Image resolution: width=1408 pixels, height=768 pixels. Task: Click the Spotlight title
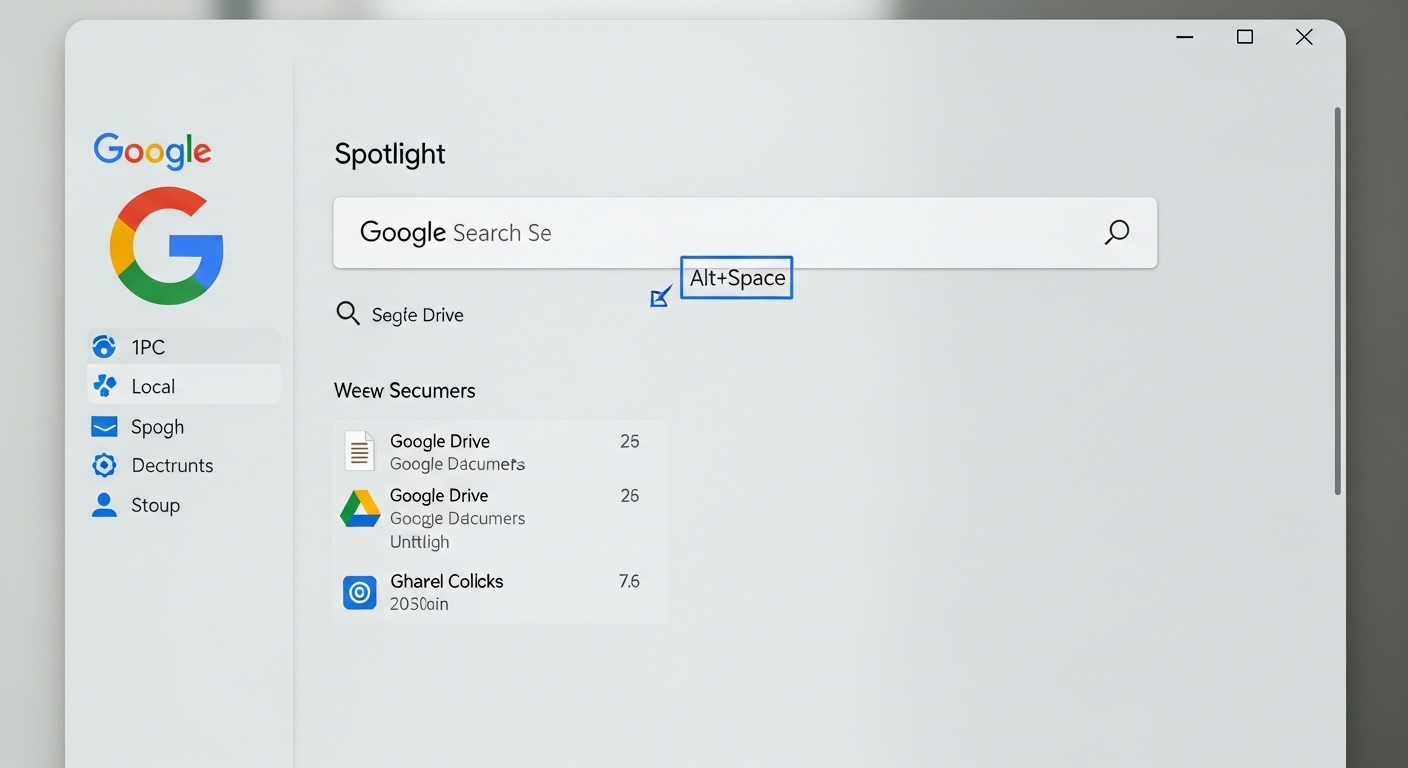click(x=389, y=154)
